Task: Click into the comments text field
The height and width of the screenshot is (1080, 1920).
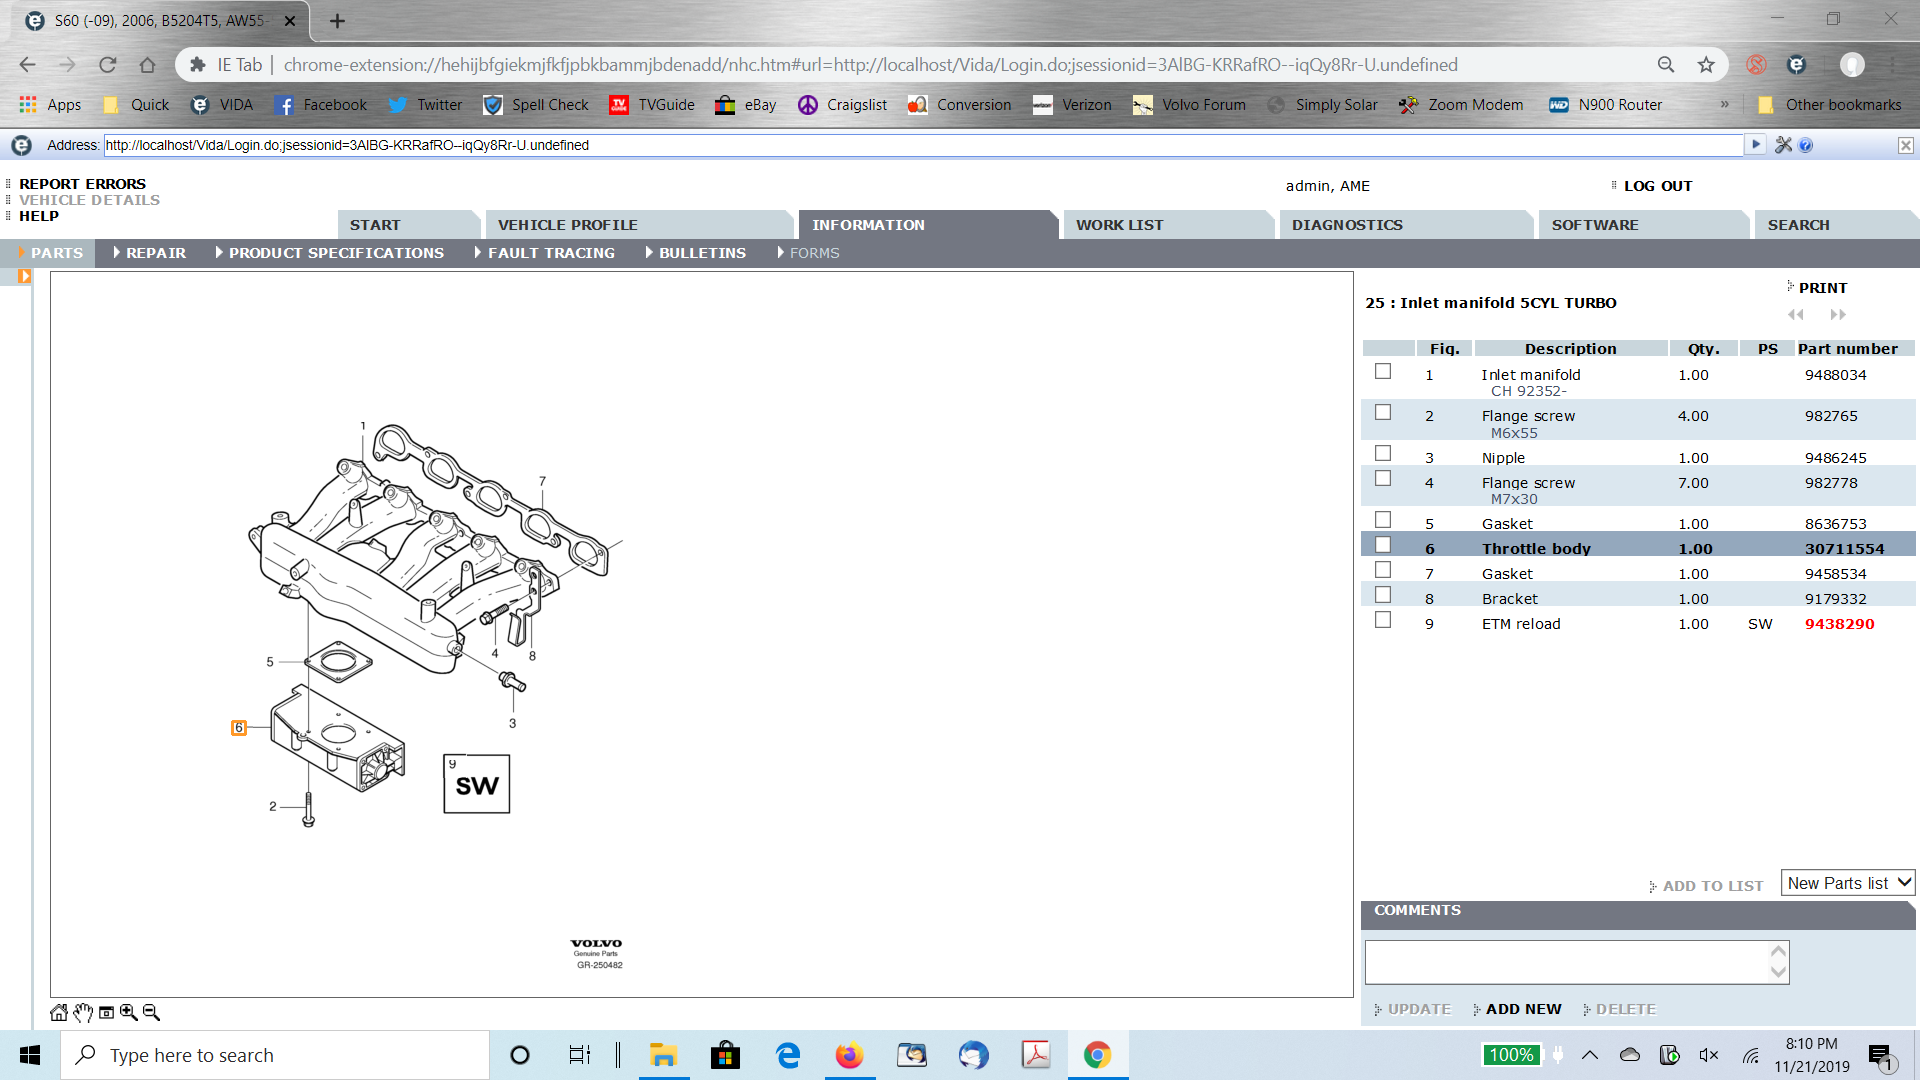Action: click(x=1566, y=962)
